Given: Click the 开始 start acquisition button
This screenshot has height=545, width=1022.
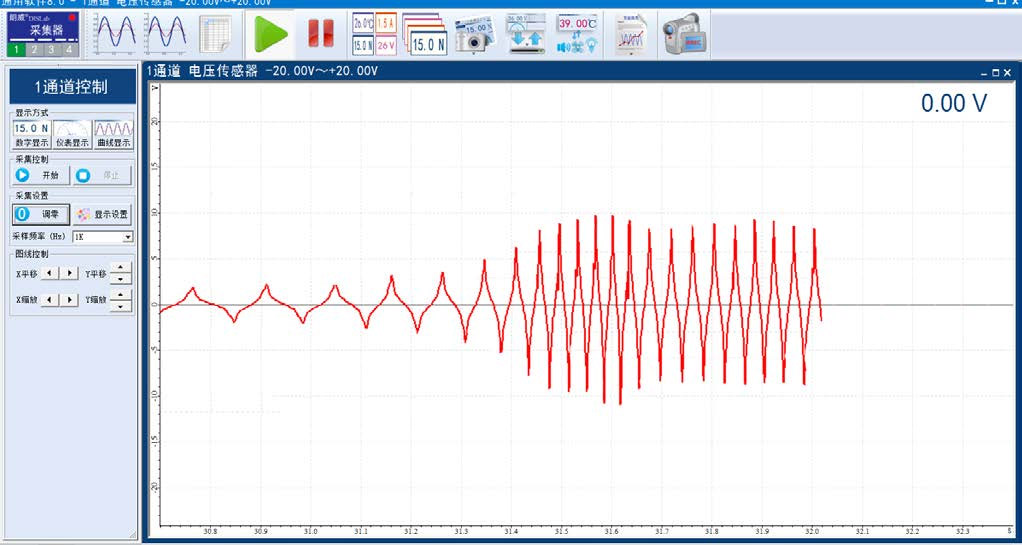Looking at the screenshot, I should coord(41,175).
